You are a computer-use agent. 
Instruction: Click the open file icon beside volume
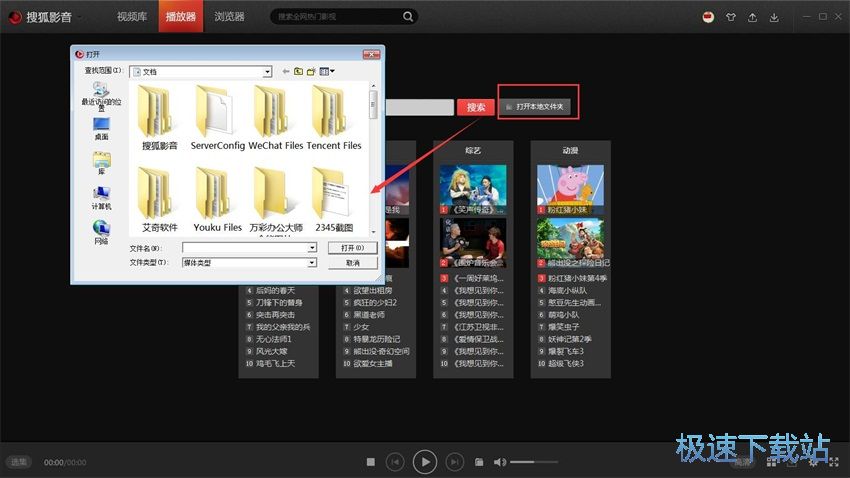[x=479, y=462]
